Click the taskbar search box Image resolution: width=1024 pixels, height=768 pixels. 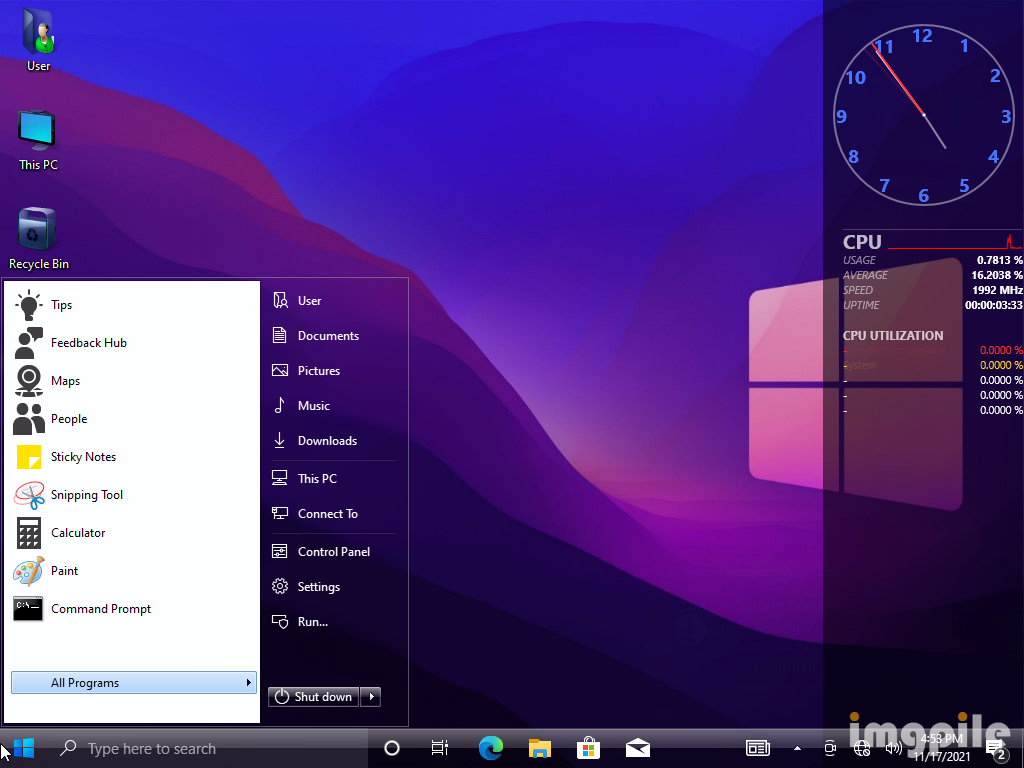150,748
